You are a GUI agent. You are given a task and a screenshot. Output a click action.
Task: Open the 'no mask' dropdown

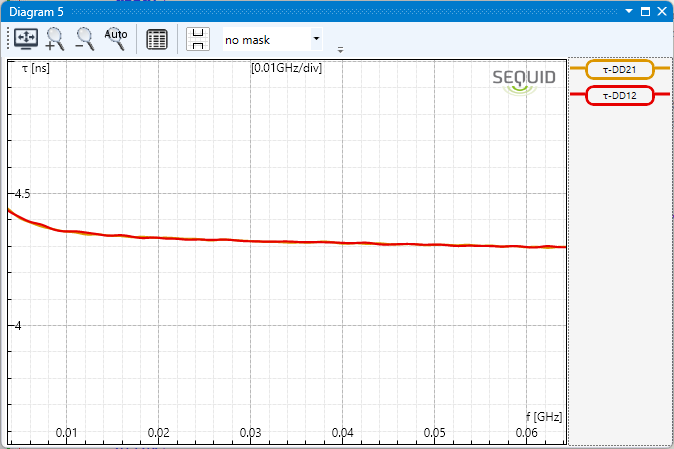[272, 40]
